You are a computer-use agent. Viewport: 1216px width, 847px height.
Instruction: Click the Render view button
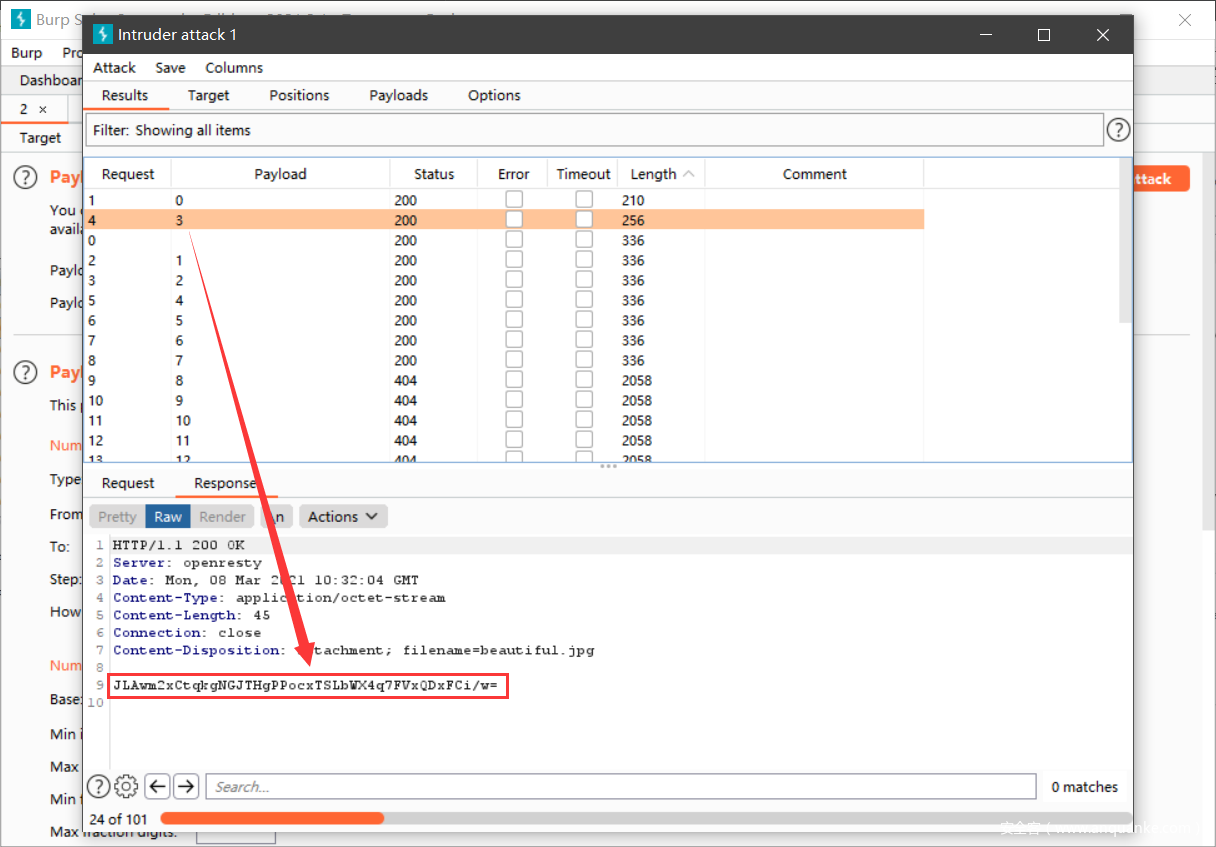(x=222, y=516)
